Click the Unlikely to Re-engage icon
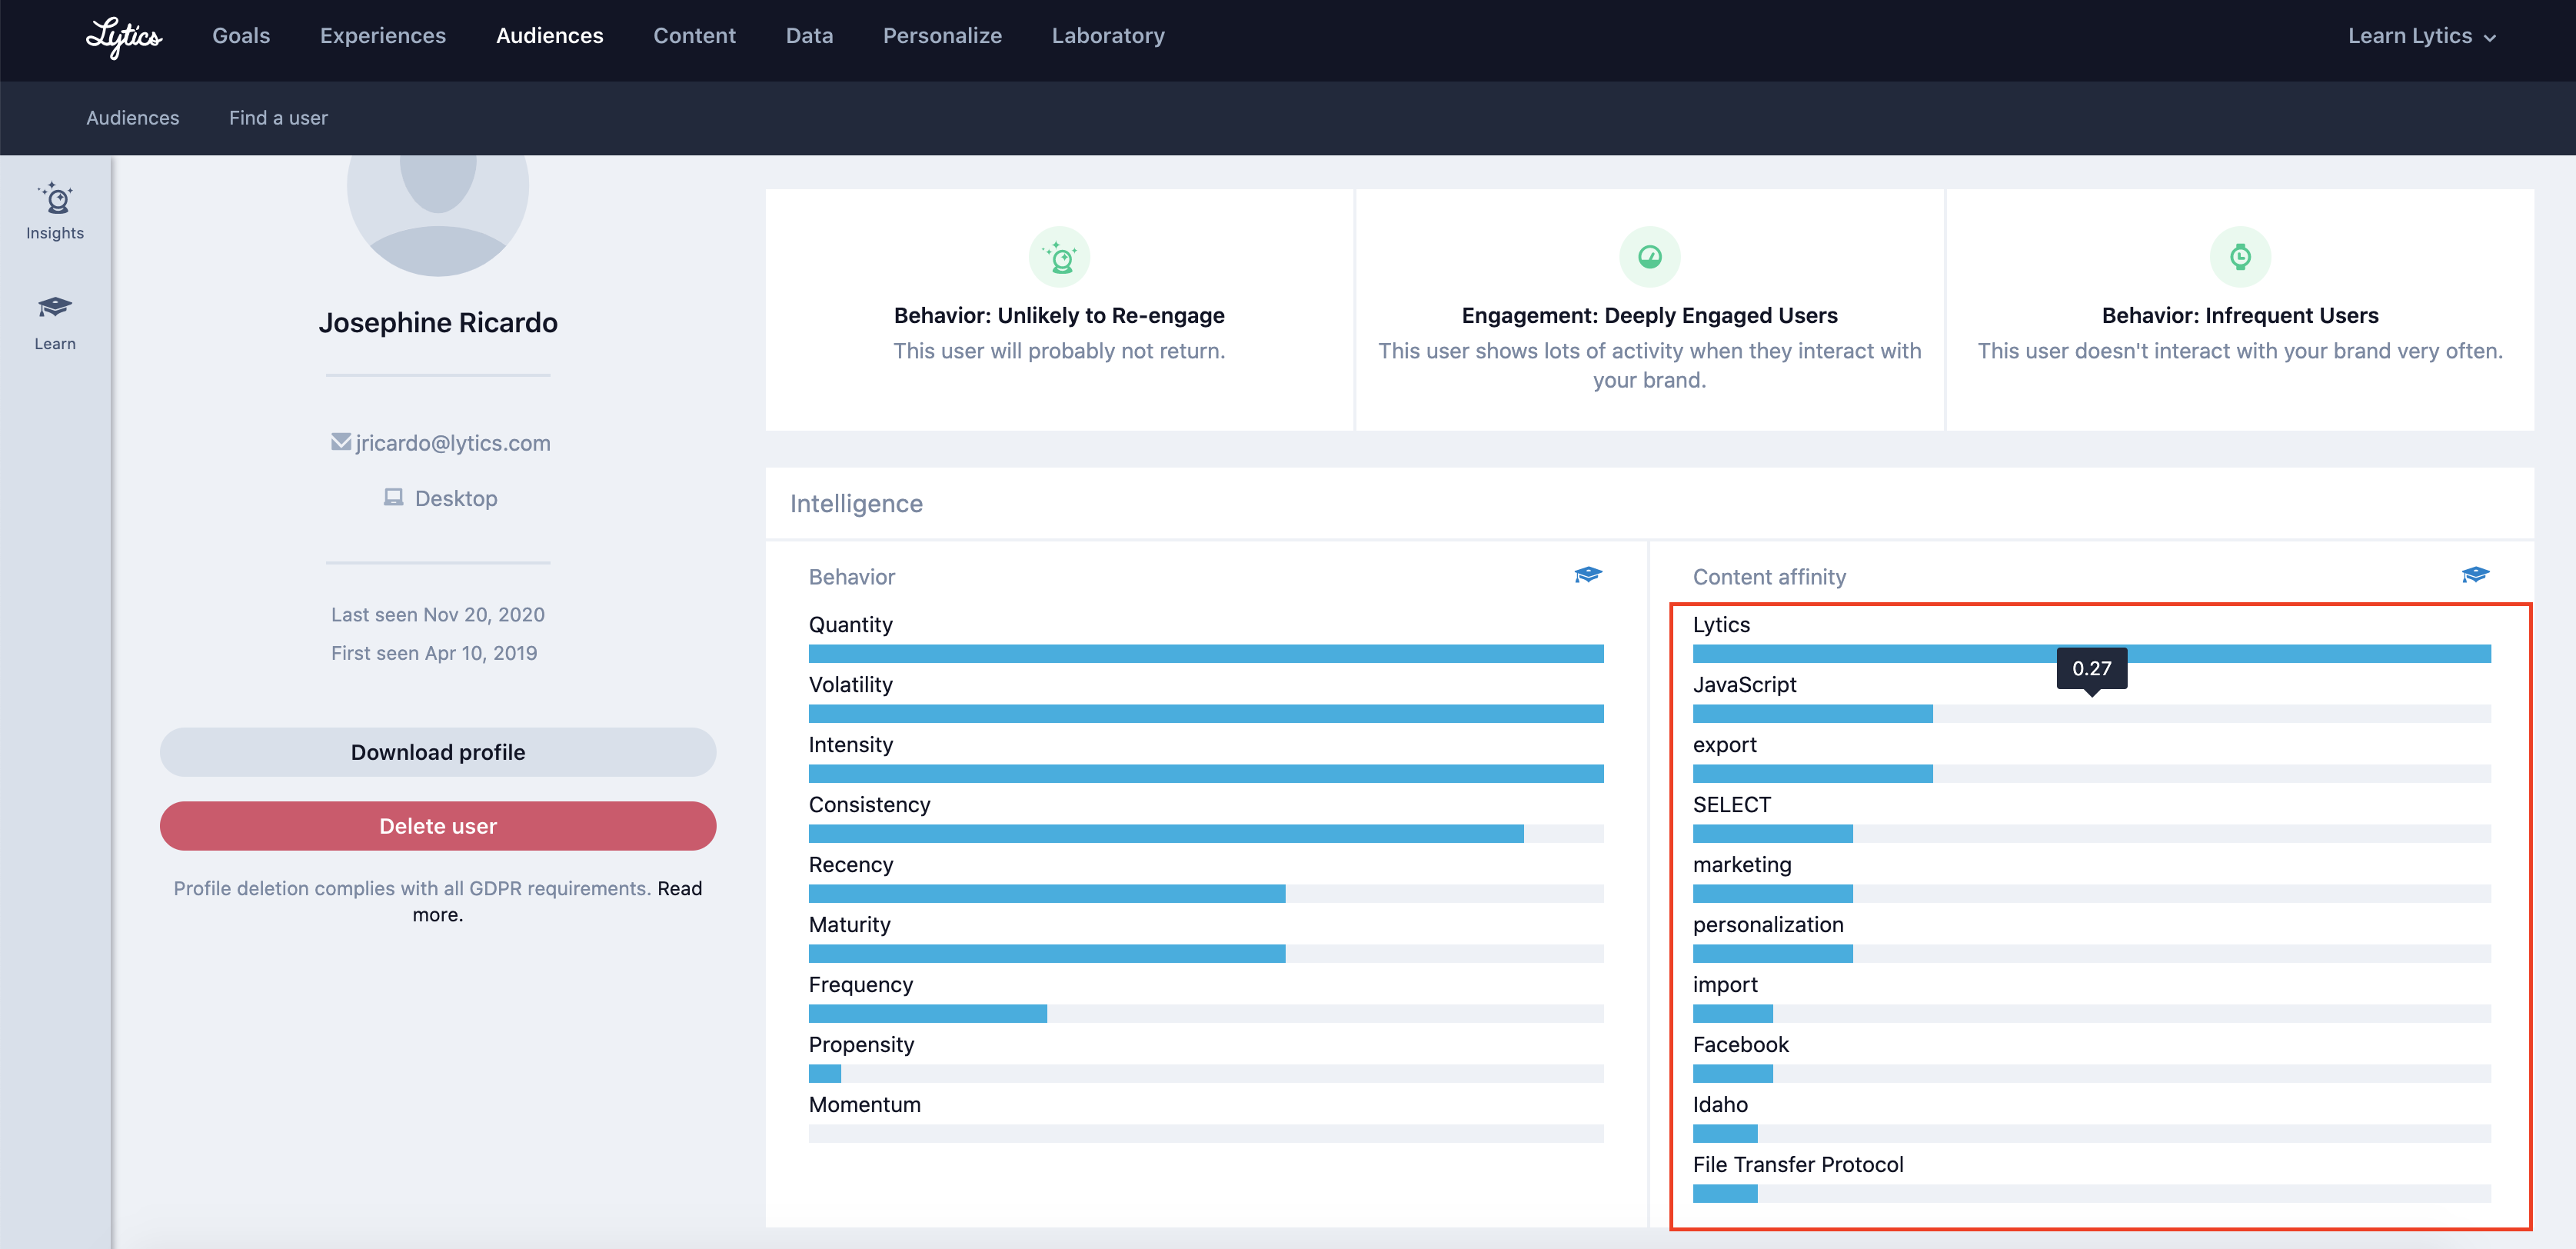Image resolution: width=2576 pixels, height=1249 pixels. click(x=1059, y=257)
